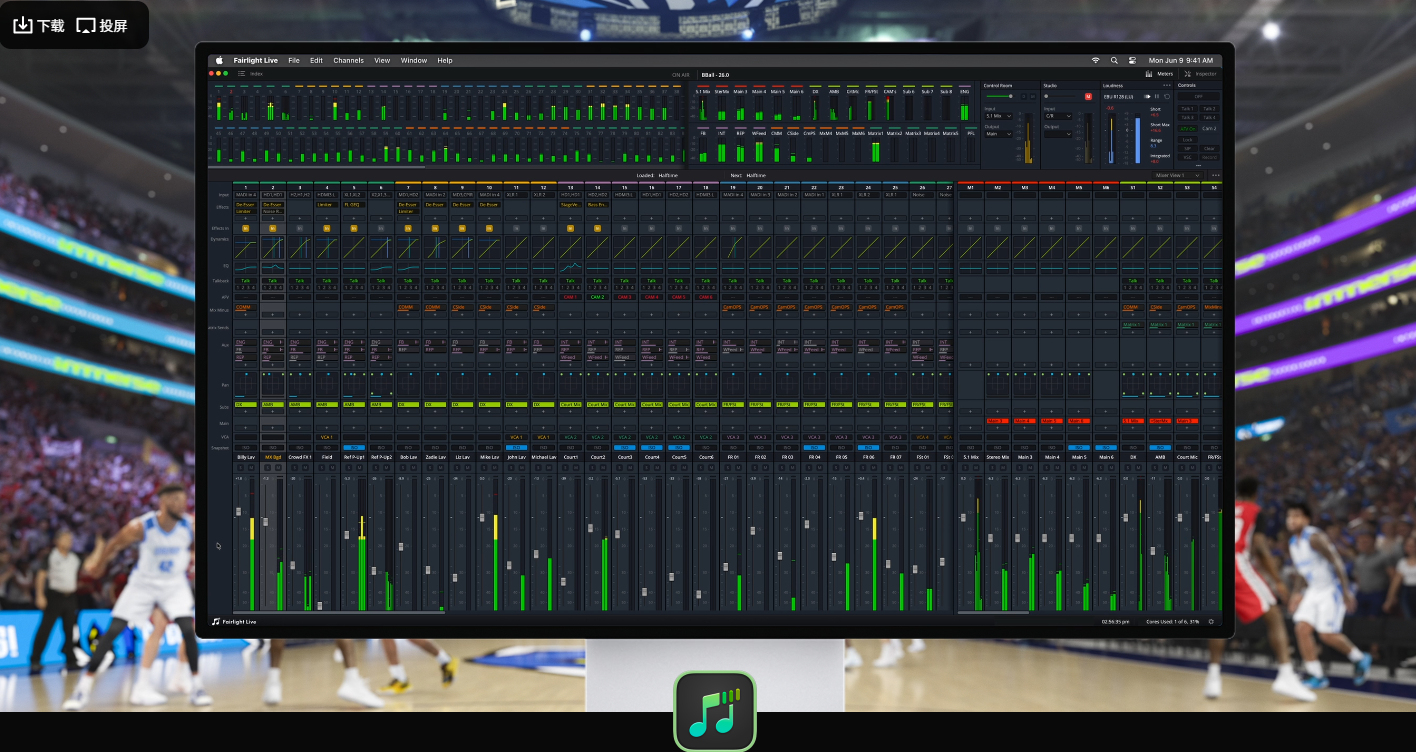Open the Index panel list icon
Viewport: 1416px width, 752px height.
tap(241, 74)
